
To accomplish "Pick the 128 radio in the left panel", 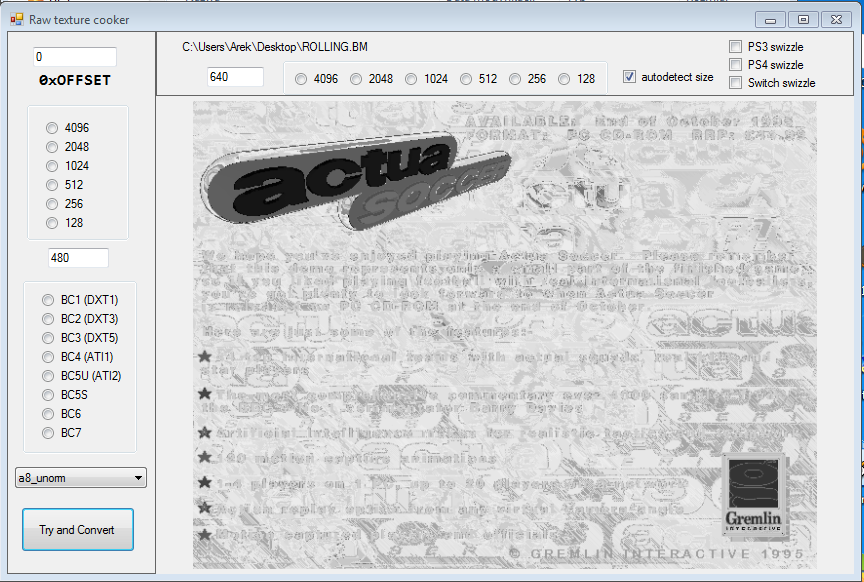I will [x=52, y=223].
